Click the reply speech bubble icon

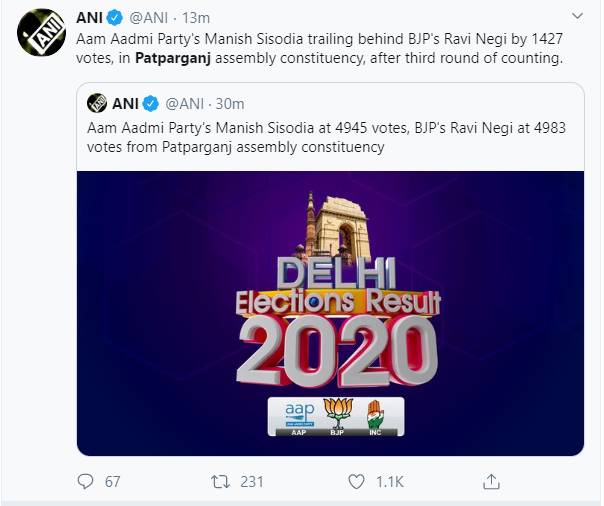pyautogui.click(x=85, y=482)
